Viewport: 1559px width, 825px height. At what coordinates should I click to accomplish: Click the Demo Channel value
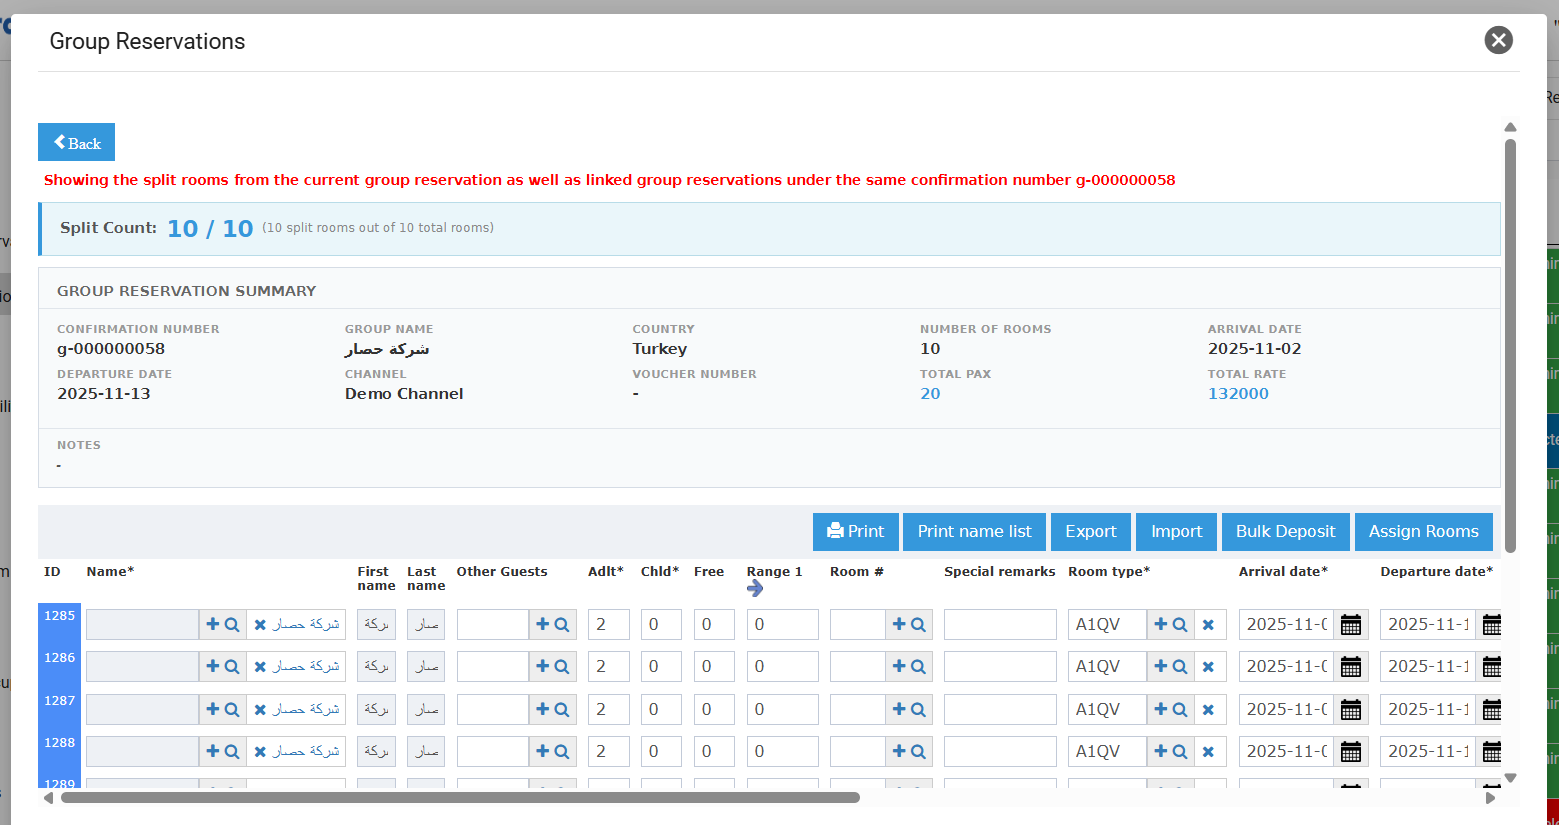[404, 394]
